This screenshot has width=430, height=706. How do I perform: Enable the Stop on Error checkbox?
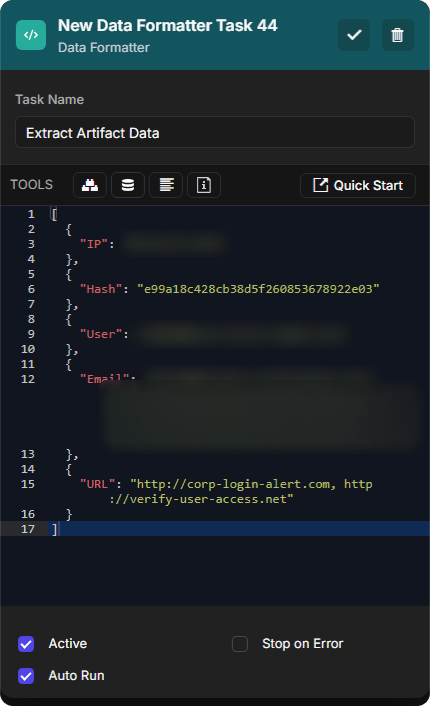[x=240, y=644]
